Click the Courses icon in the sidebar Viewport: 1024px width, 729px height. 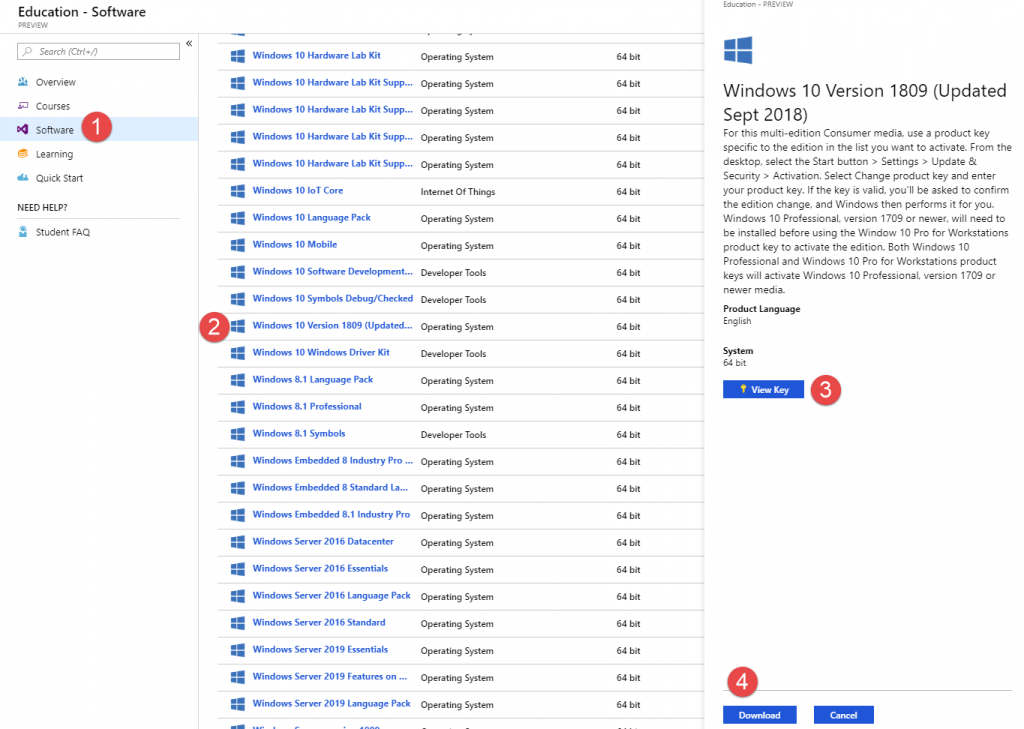(x=23, y=106)
